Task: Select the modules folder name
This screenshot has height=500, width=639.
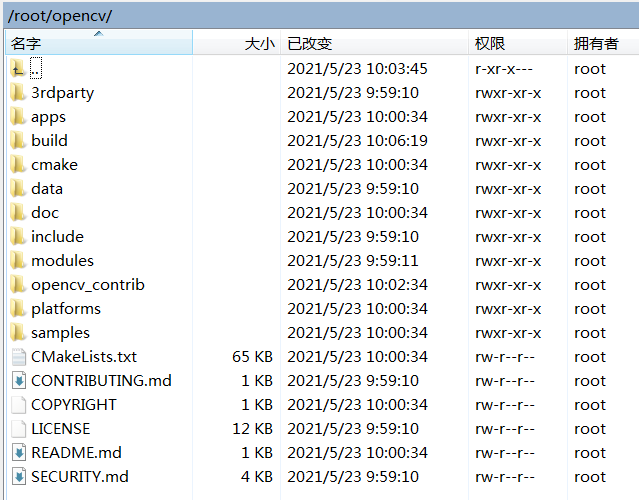Action: tap(62, 261)
